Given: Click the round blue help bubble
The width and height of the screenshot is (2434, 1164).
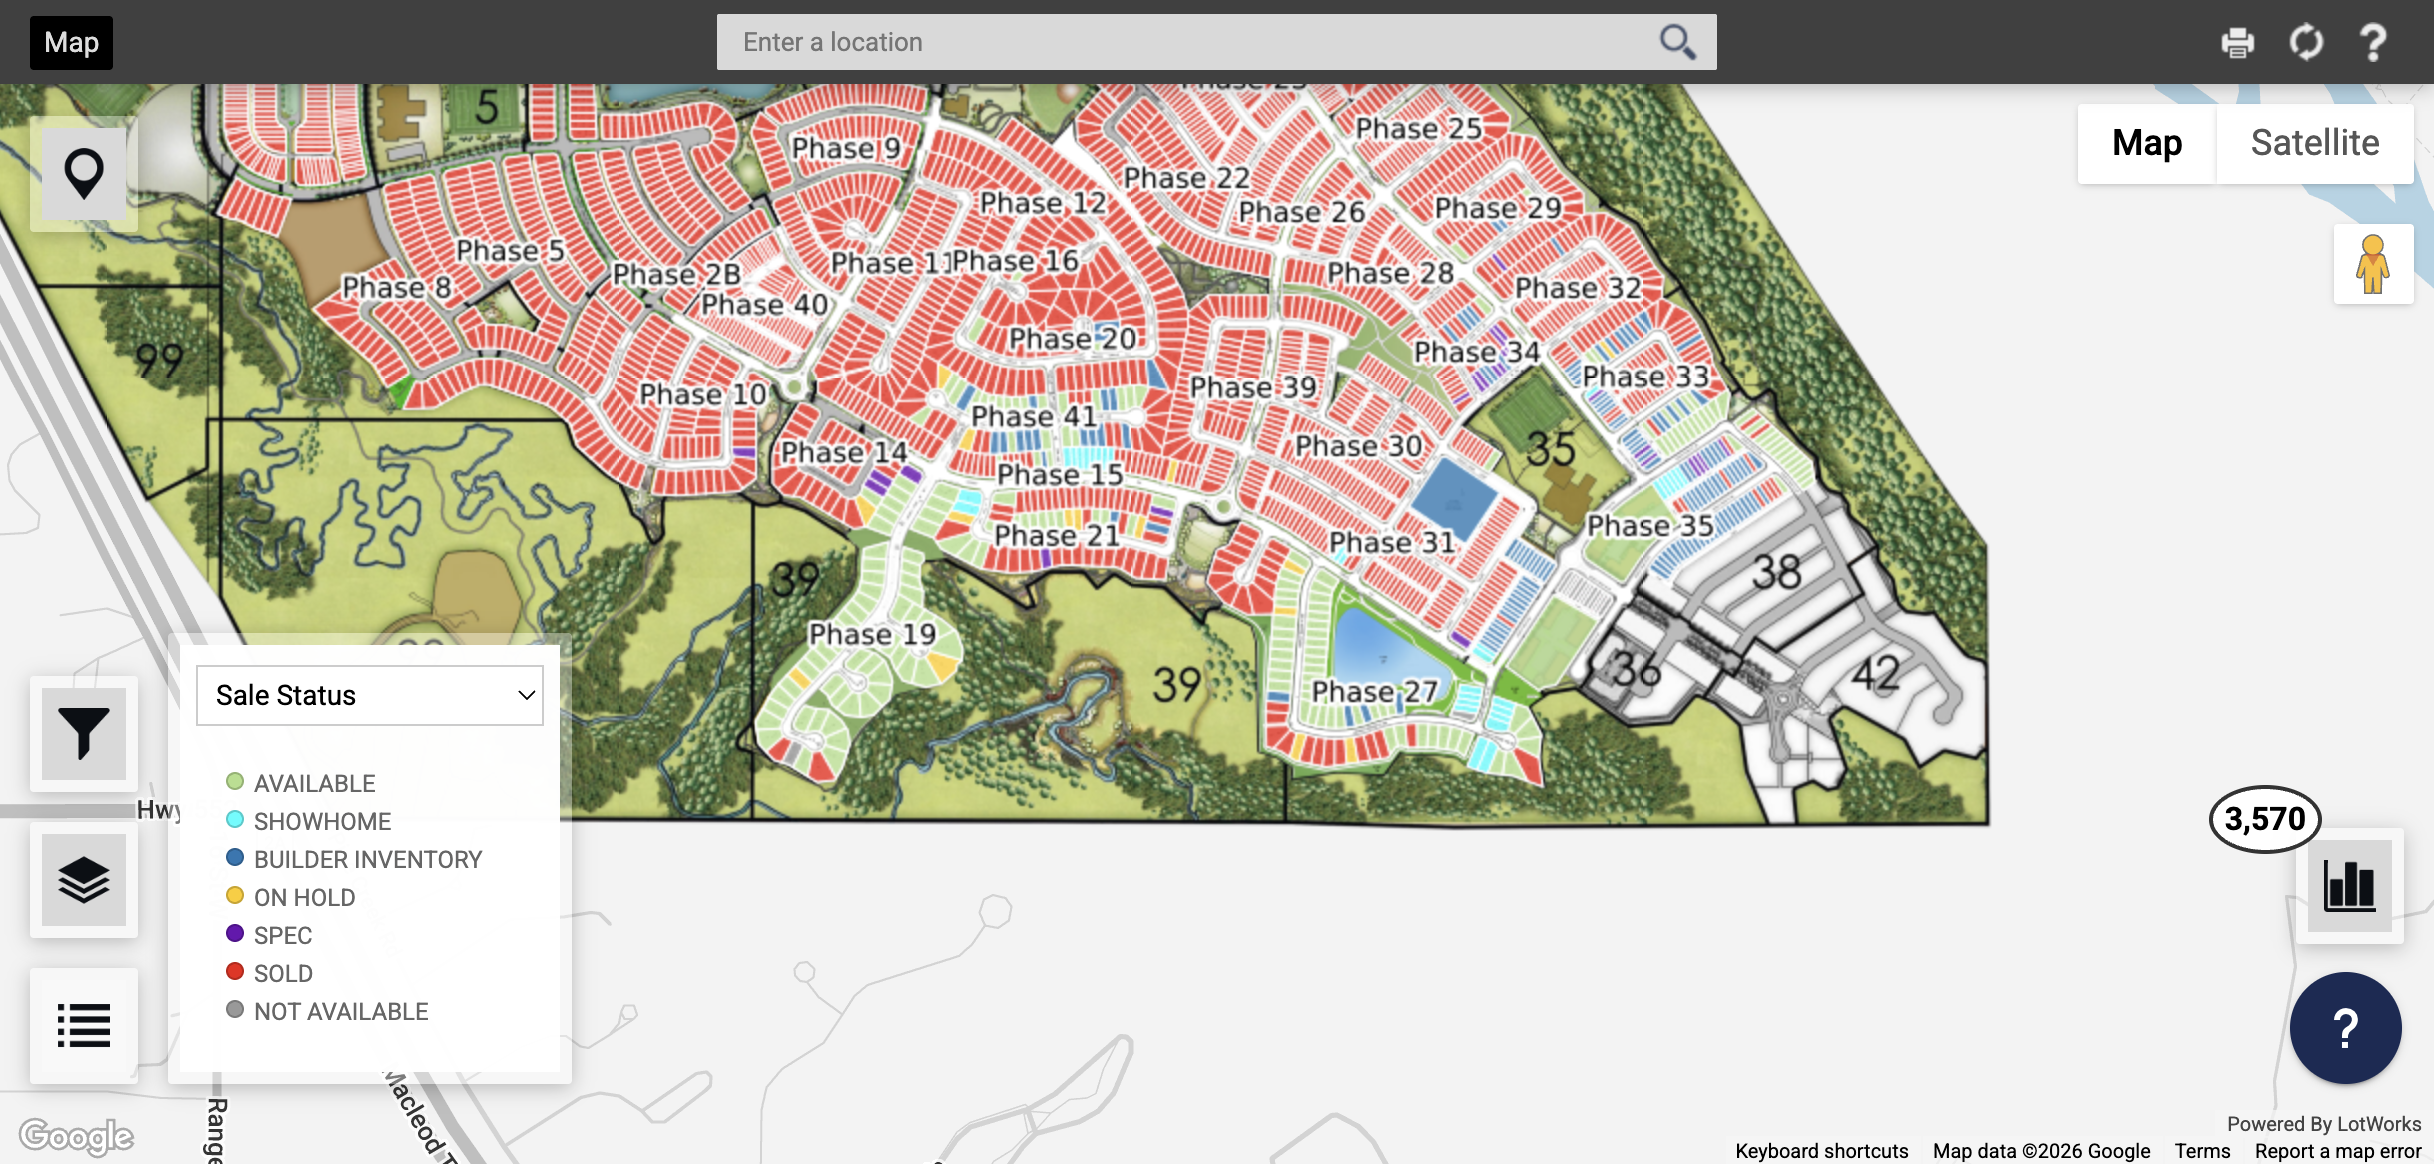Looking at the screenshot, I should [x=2345, y=1028].
